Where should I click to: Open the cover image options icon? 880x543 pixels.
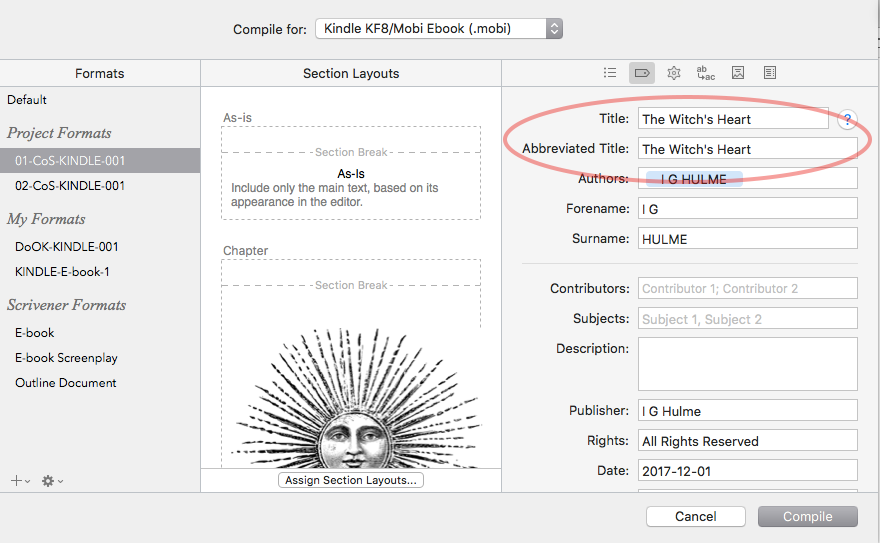point(738,73)
